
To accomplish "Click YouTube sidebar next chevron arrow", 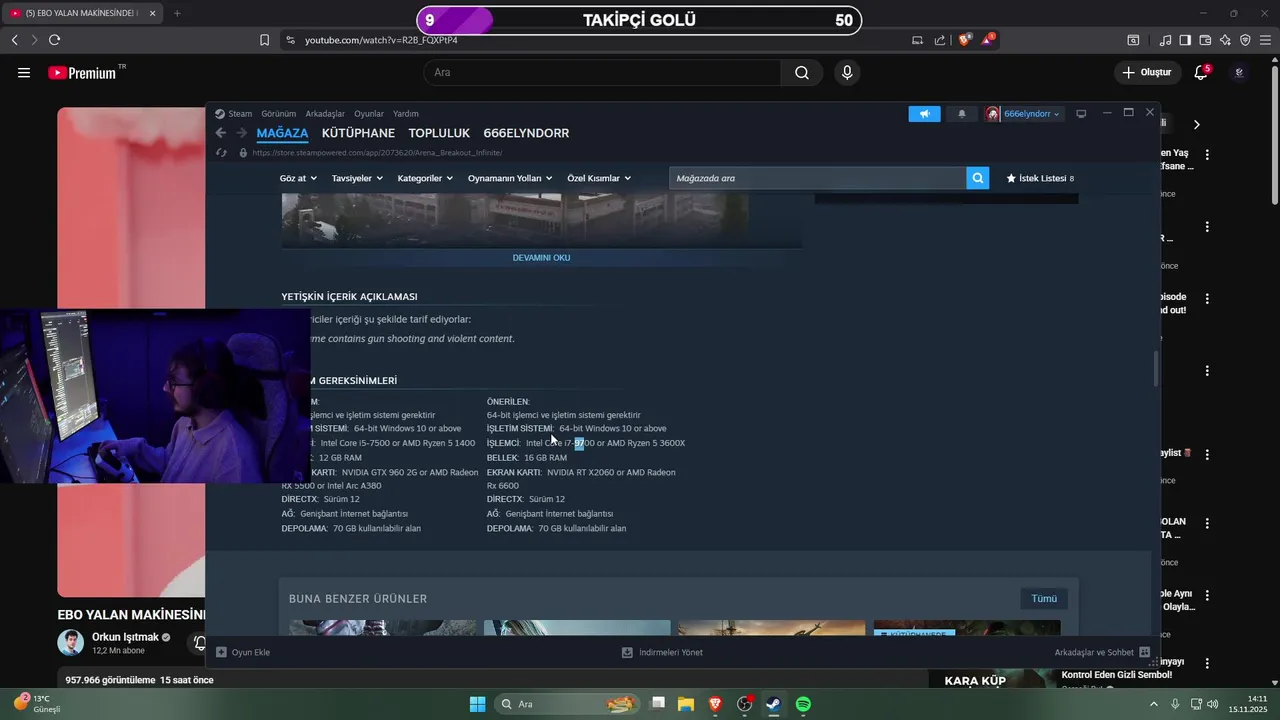I will pyautogui.click(x=1196, y=124).
